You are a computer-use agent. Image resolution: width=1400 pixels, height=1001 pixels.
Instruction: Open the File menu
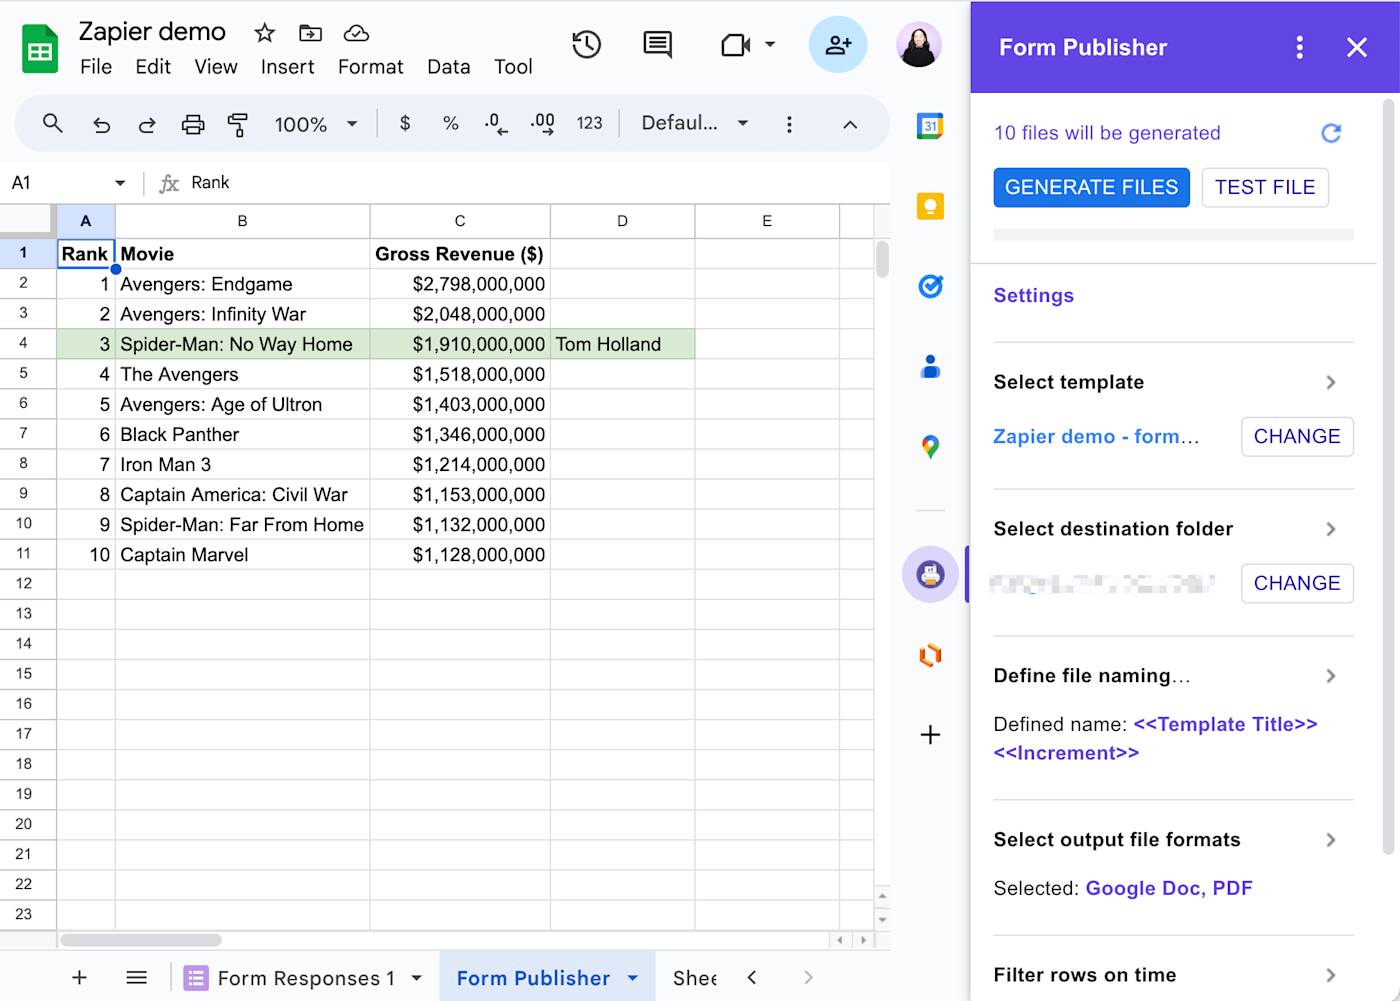tap(96, 67)
